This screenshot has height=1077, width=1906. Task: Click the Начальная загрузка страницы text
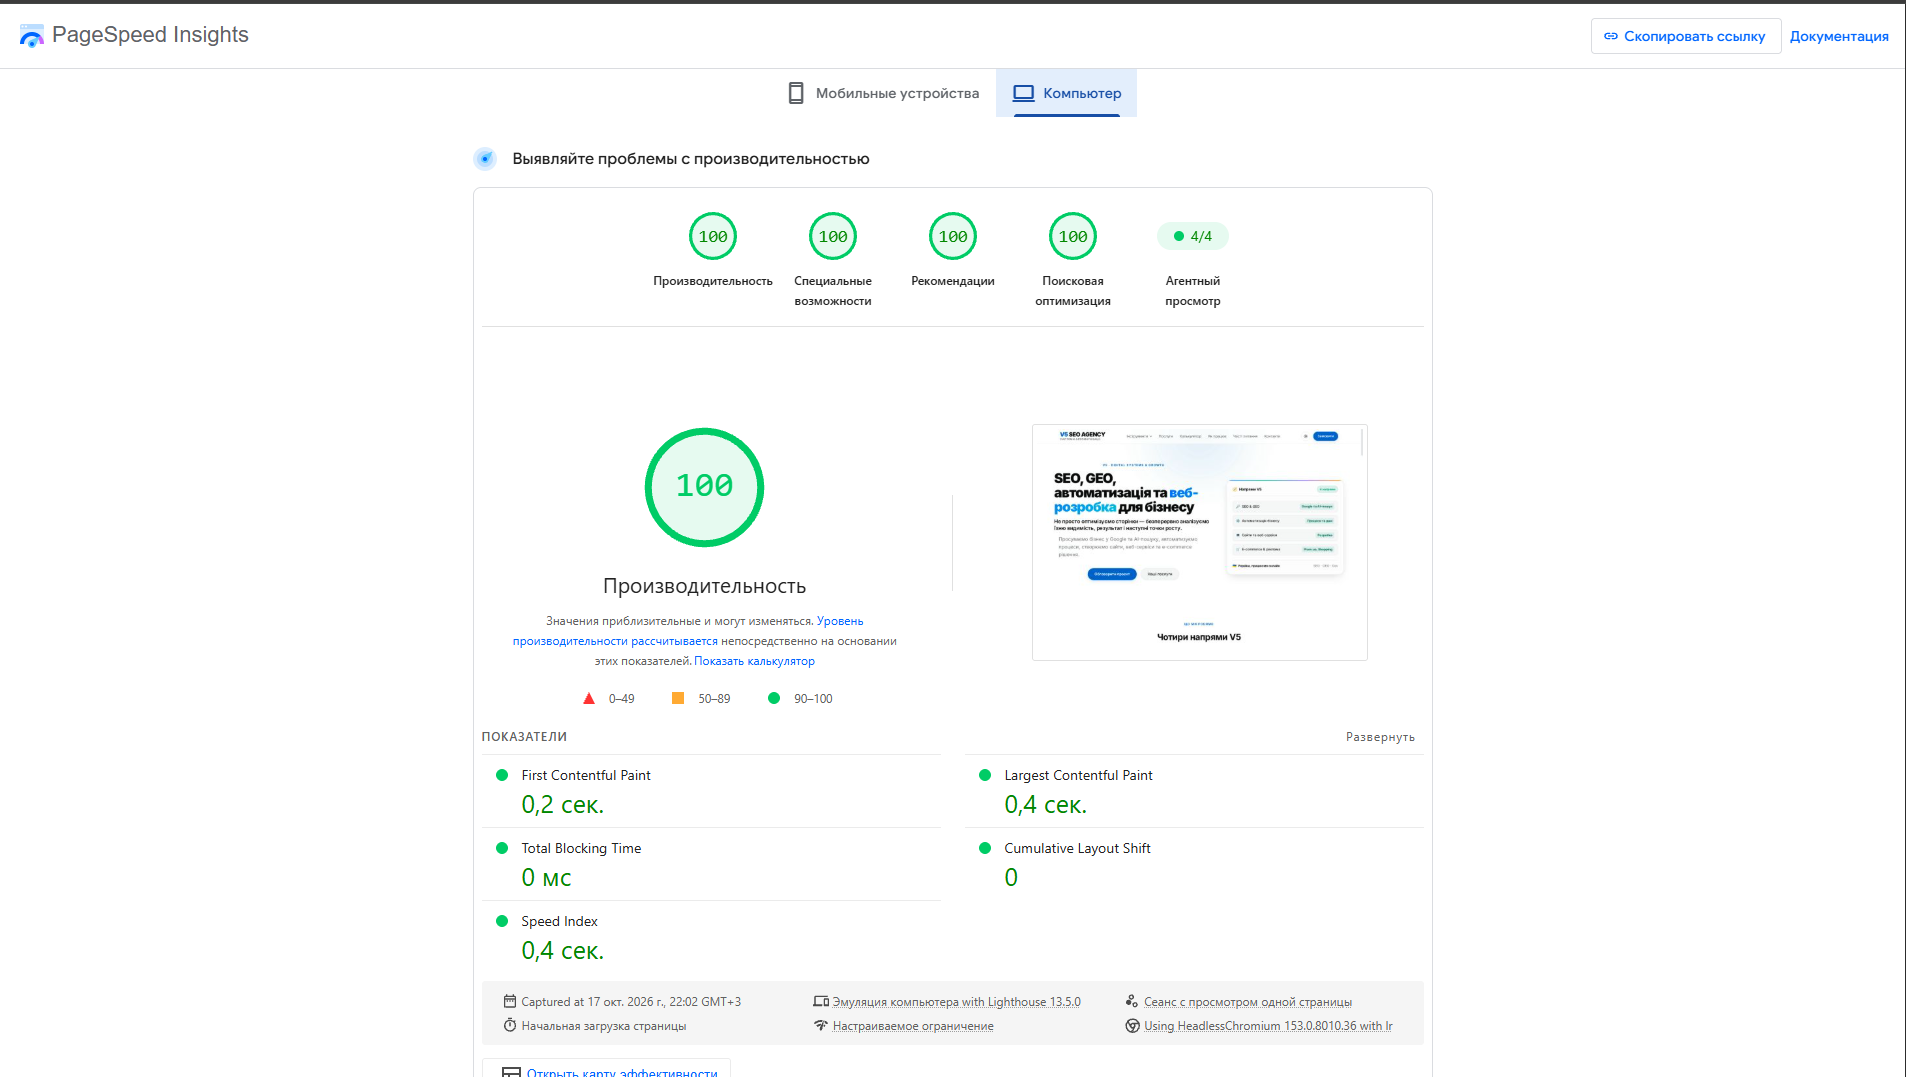[x=604, y=1026]
